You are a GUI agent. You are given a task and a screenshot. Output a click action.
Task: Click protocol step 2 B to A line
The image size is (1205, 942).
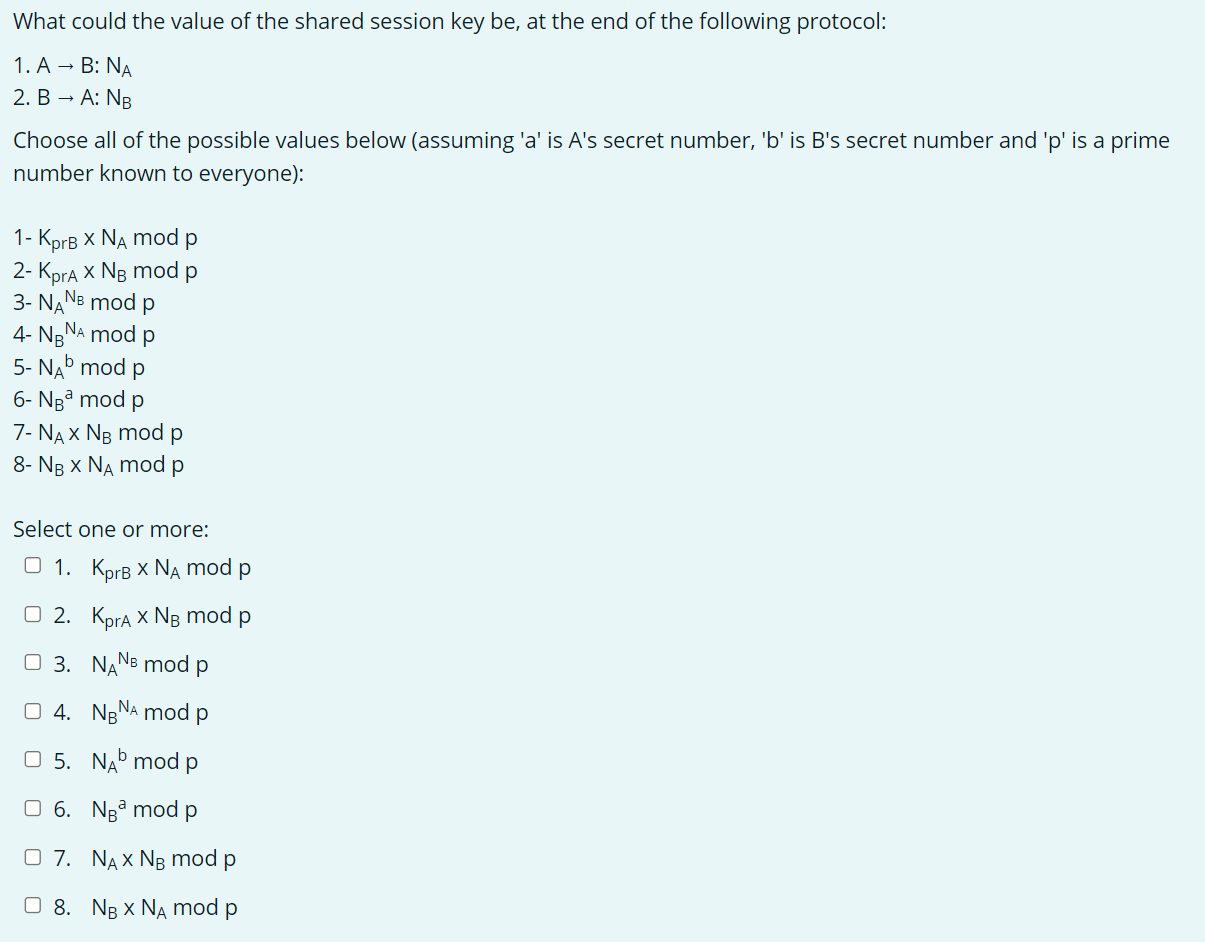72,97
